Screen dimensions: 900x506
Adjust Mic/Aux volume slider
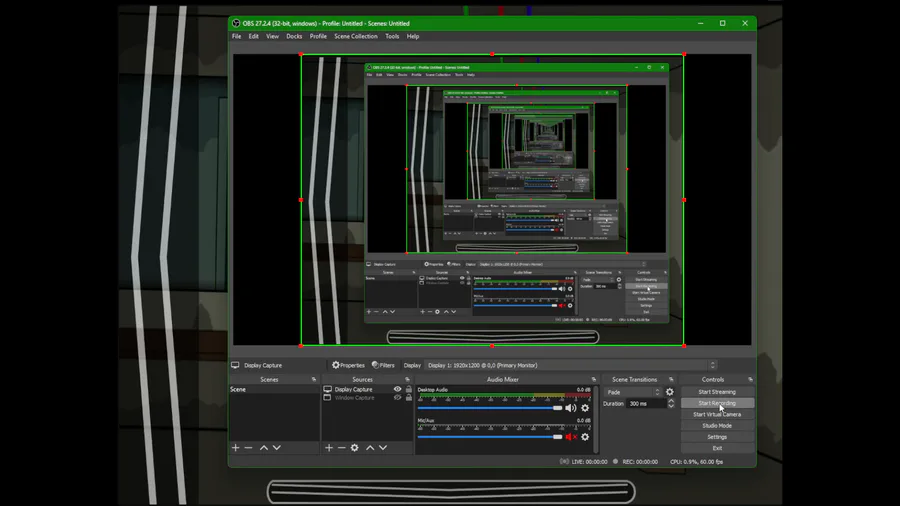(490, 437)
